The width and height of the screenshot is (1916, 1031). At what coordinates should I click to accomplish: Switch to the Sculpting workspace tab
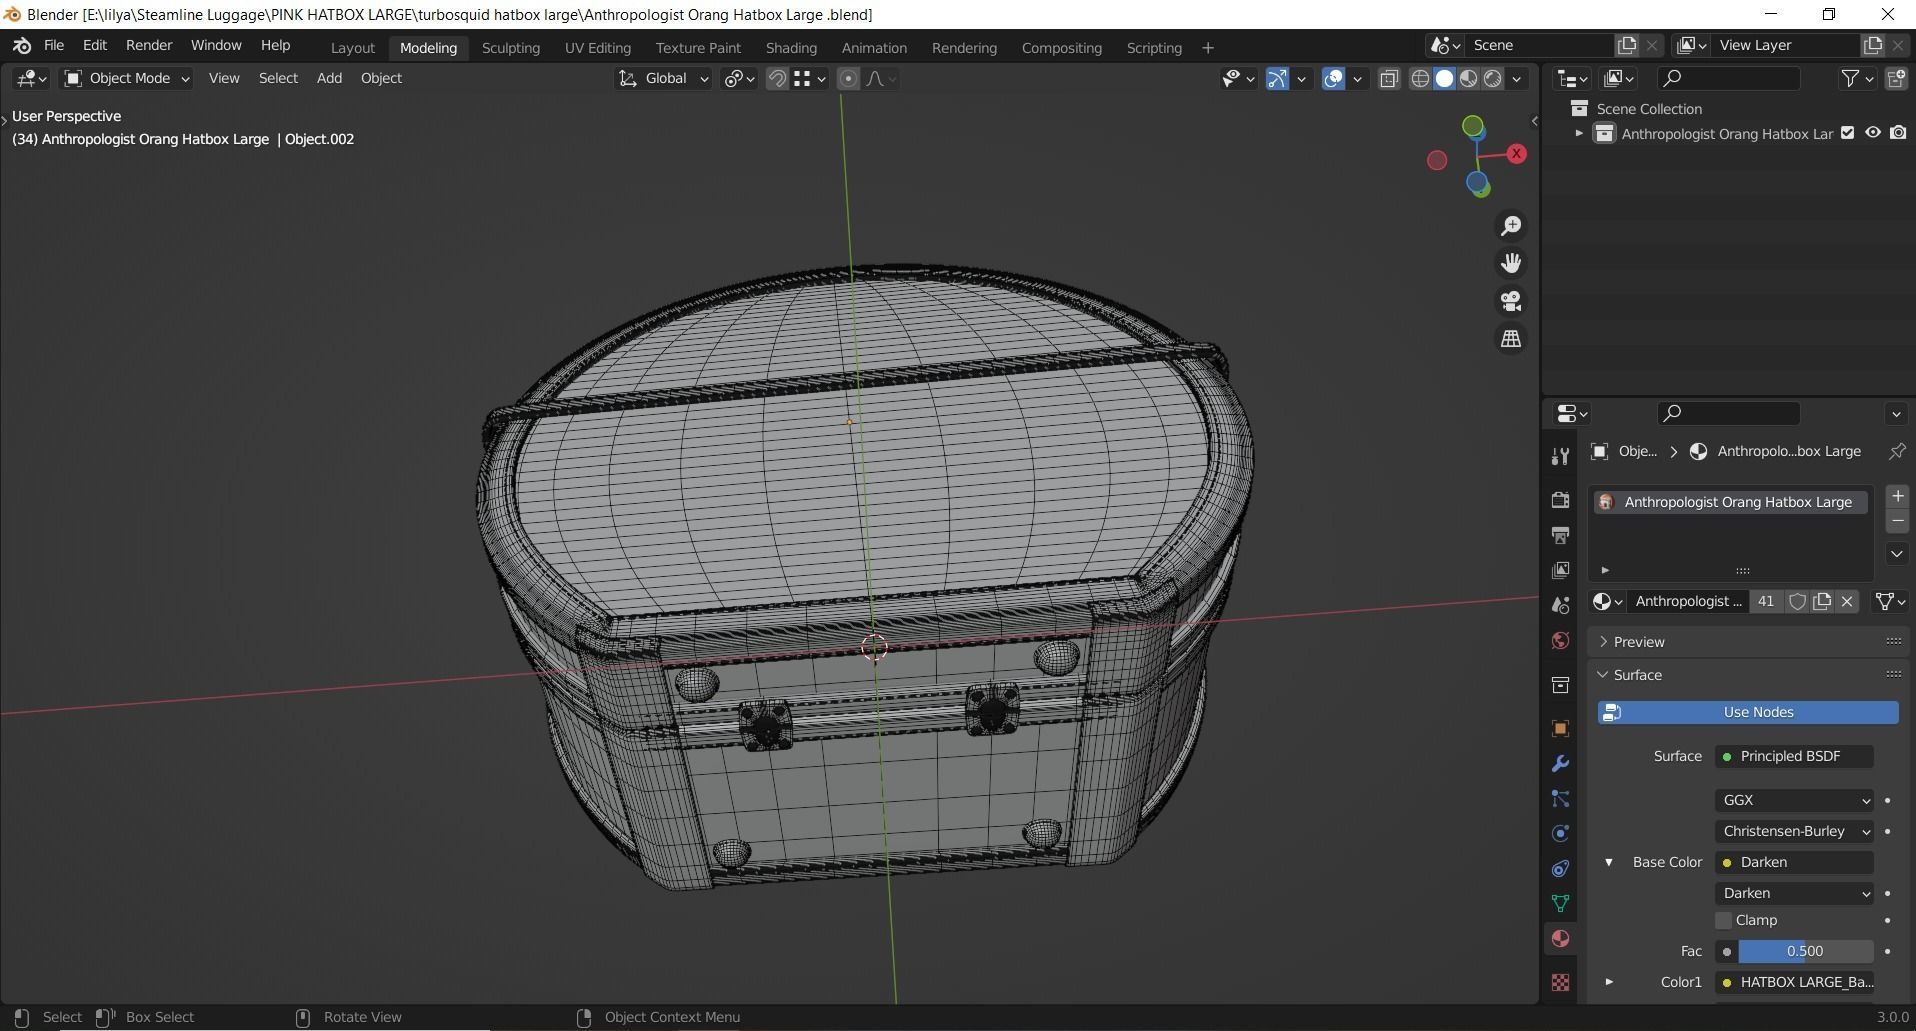click(511, 48)
